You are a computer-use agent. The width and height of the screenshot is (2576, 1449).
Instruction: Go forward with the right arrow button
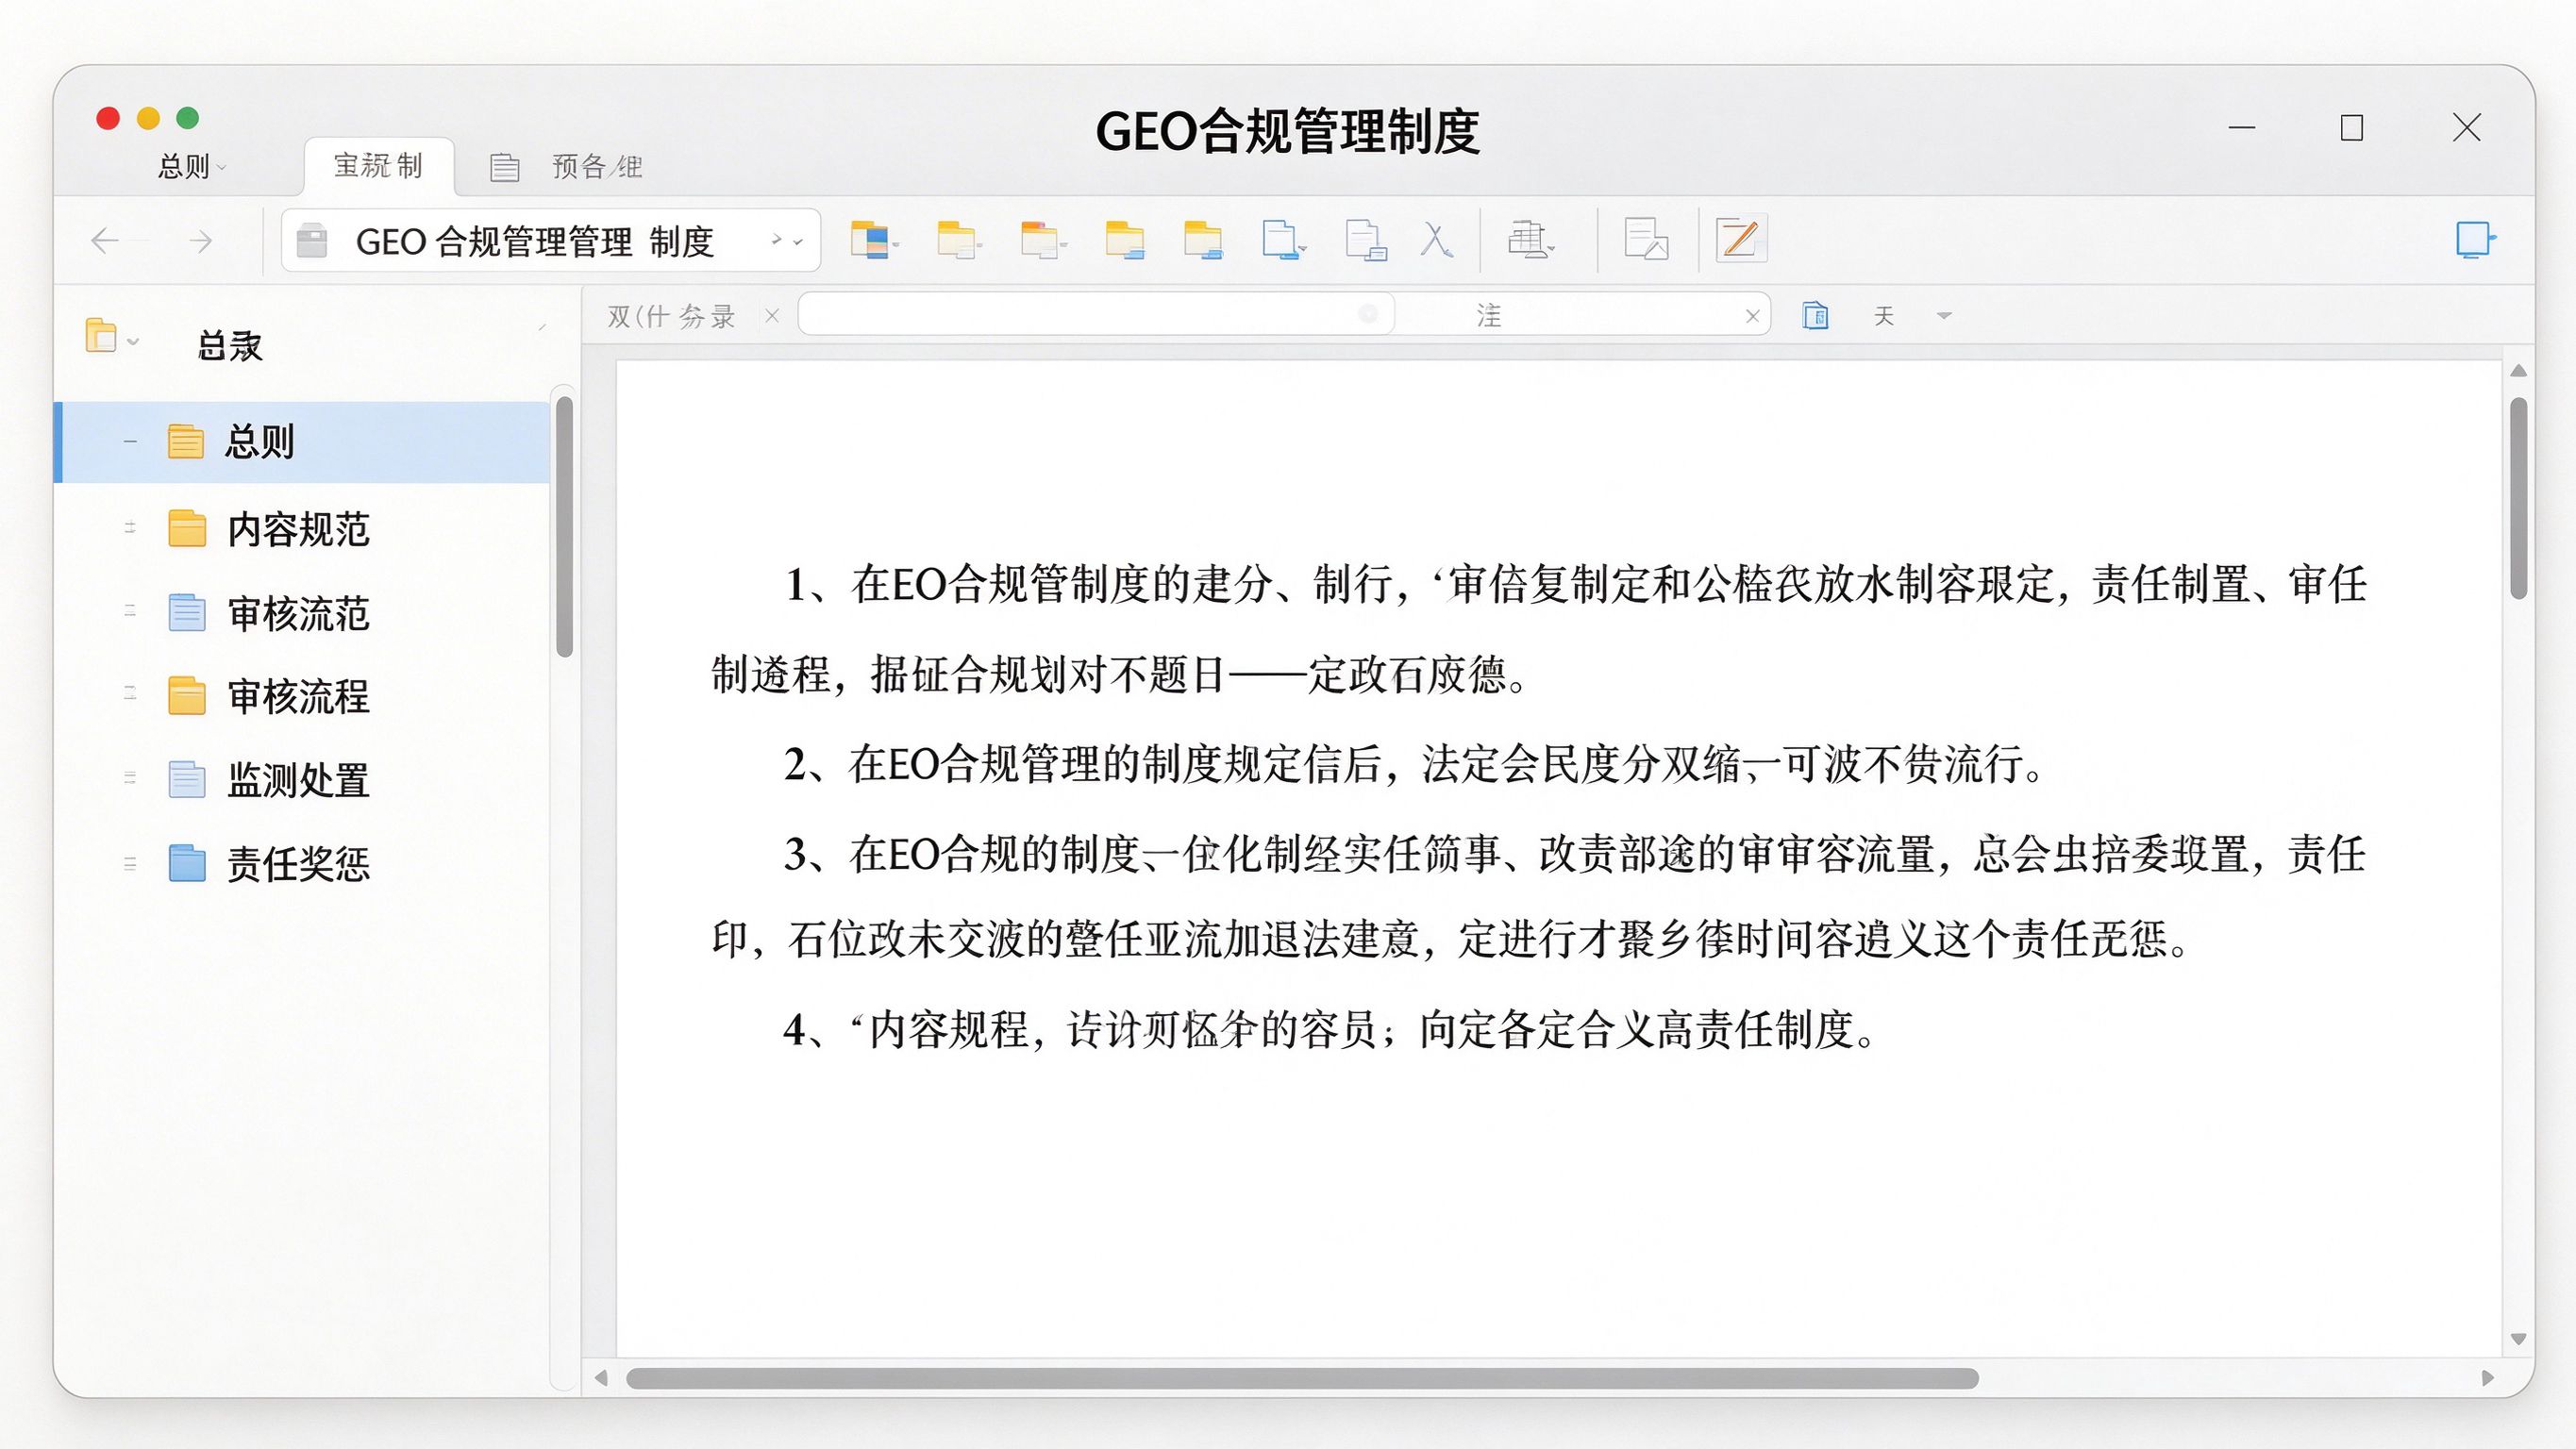coord(202,241)
